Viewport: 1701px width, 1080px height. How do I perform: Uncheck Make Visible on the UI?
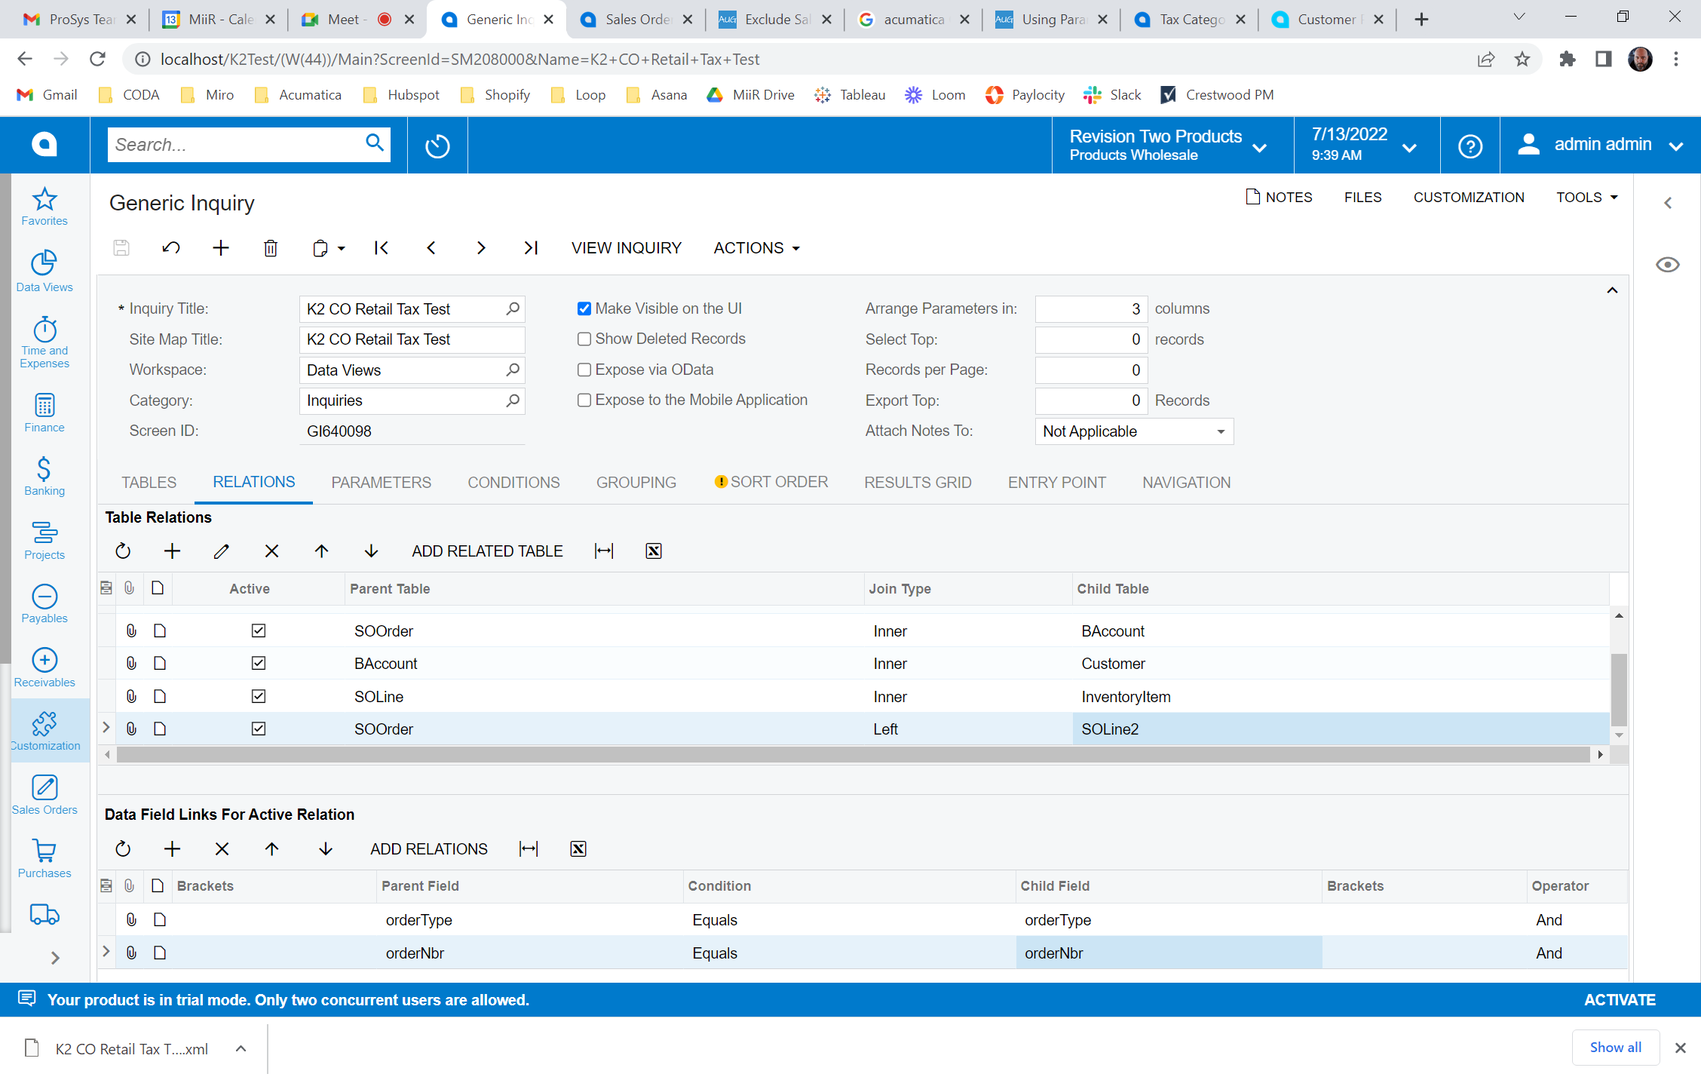[584, 309]
